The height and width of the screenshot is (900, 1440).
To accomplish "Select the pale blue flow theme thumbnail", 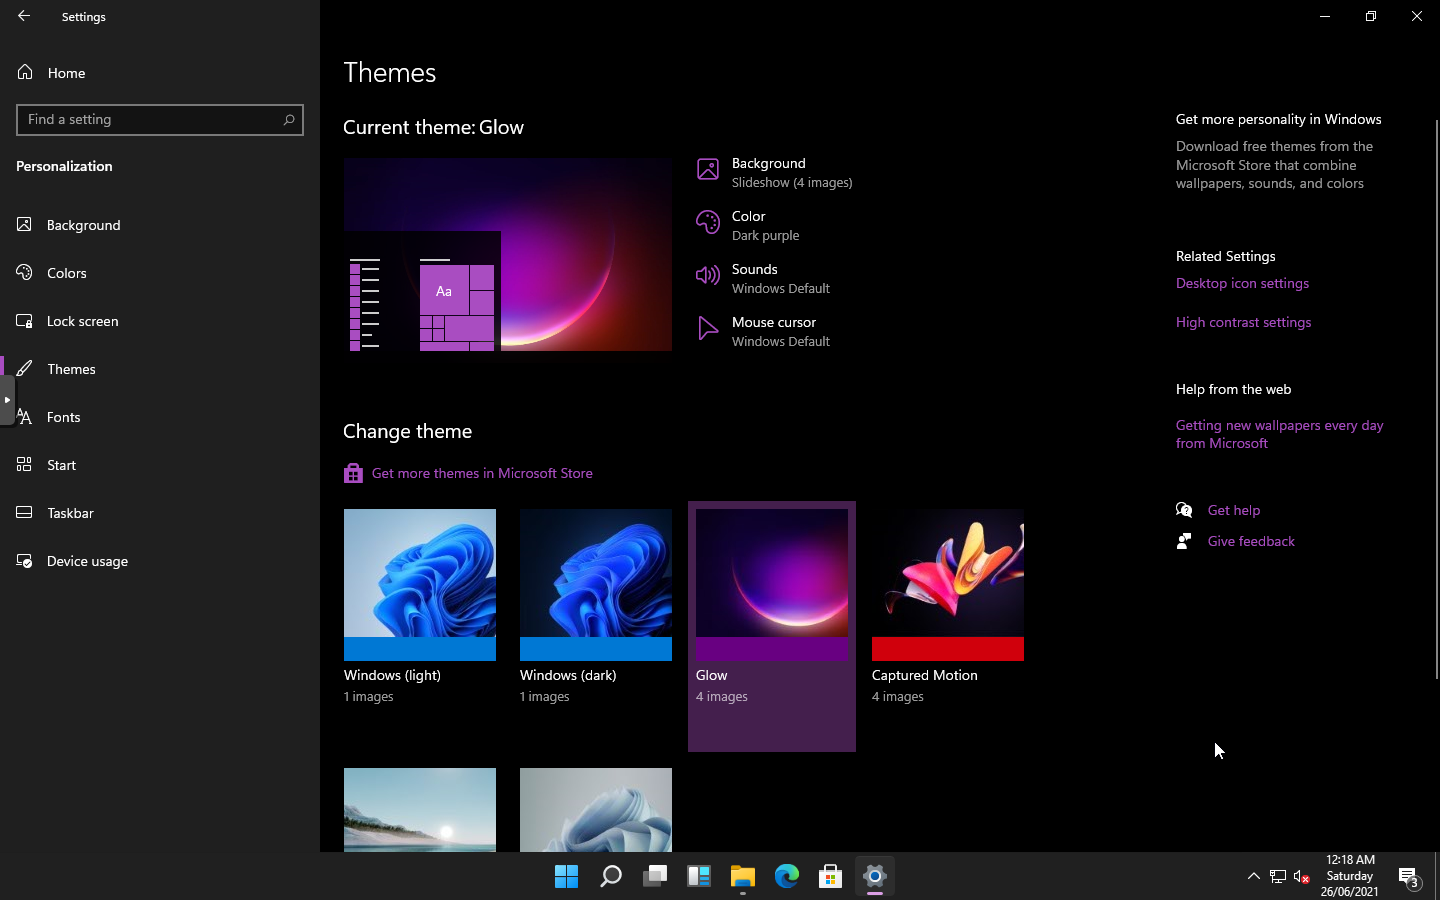I will coord(596,810).
